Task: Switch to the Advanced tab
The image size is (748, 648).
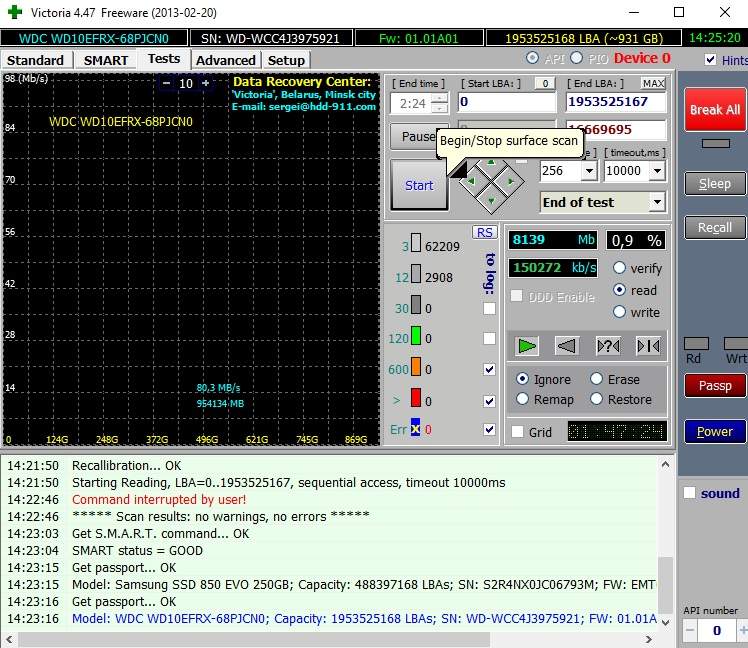Action: (x=226, y=60)
